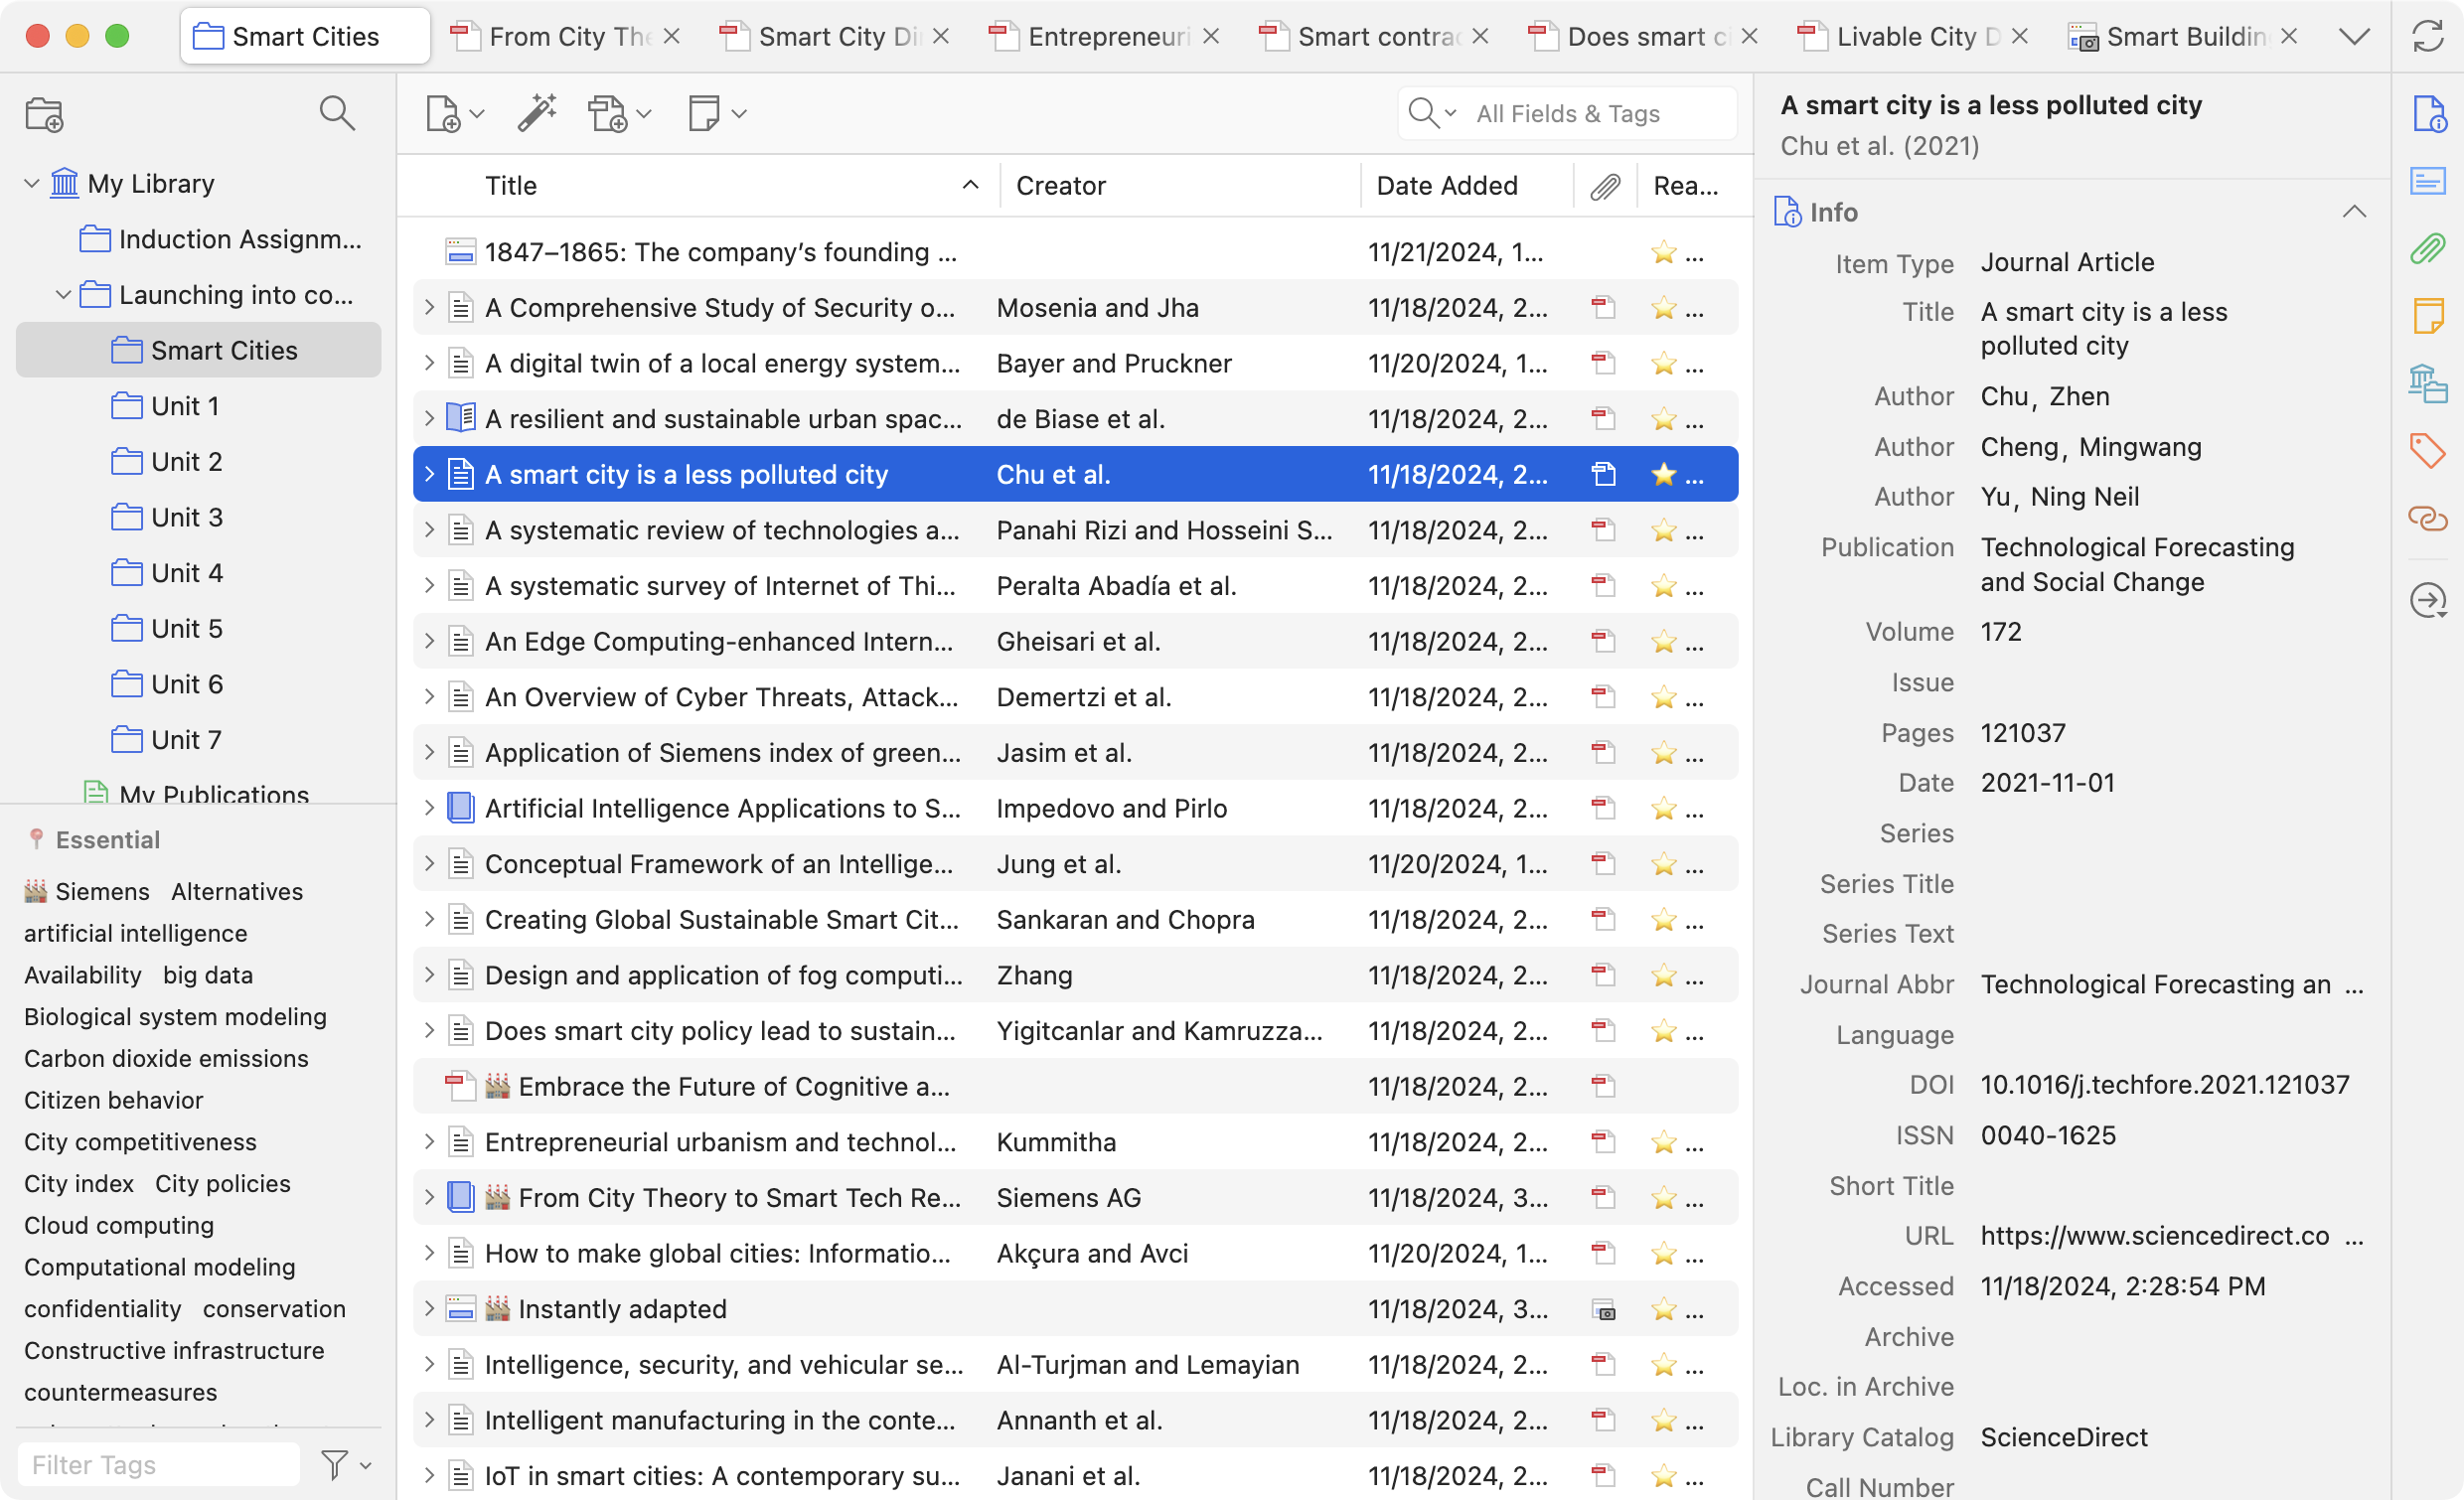The height and width of the screenshot is (1500, 2464).
Task: Collapse the Launching into co... collection
Action: click(x=63, y=295)
